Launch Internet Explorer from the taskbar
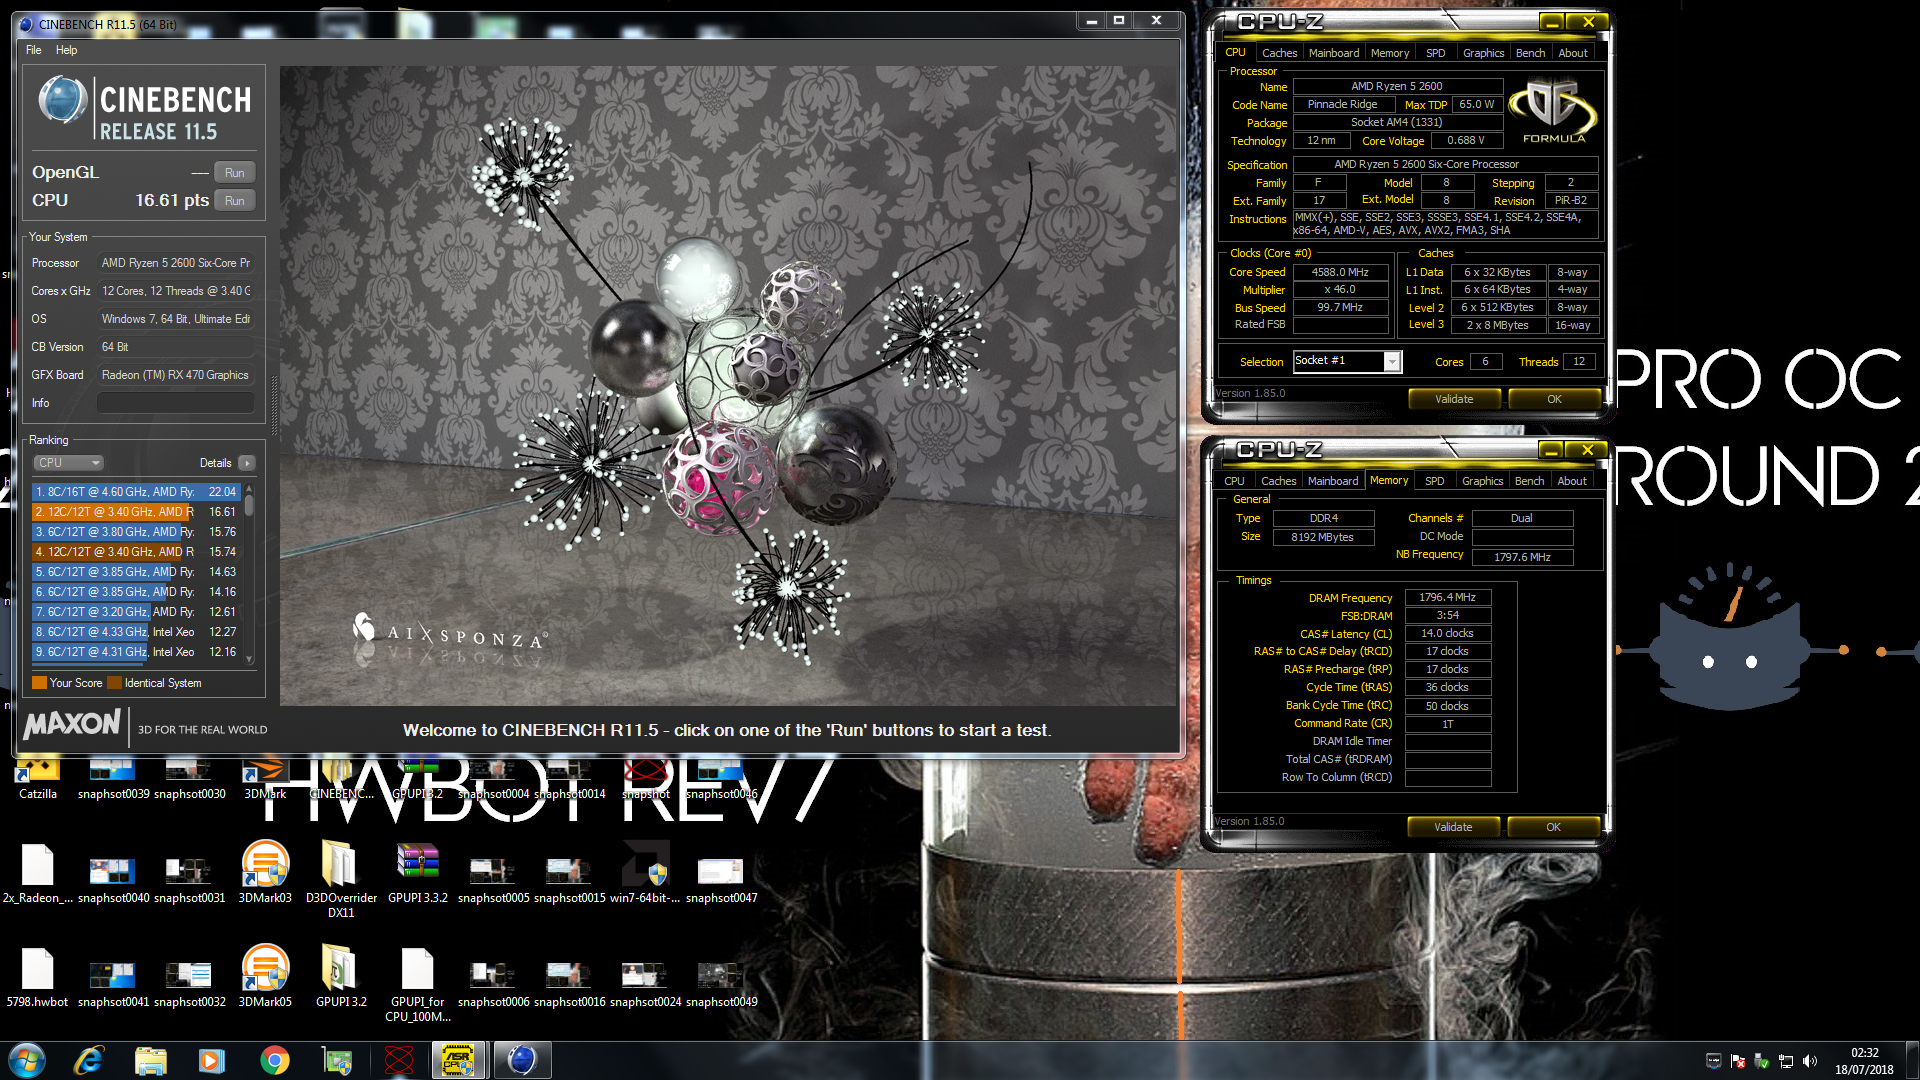Image resolution: width=1920 pixels, height=1080 pixels. (x=89, y=1060)
